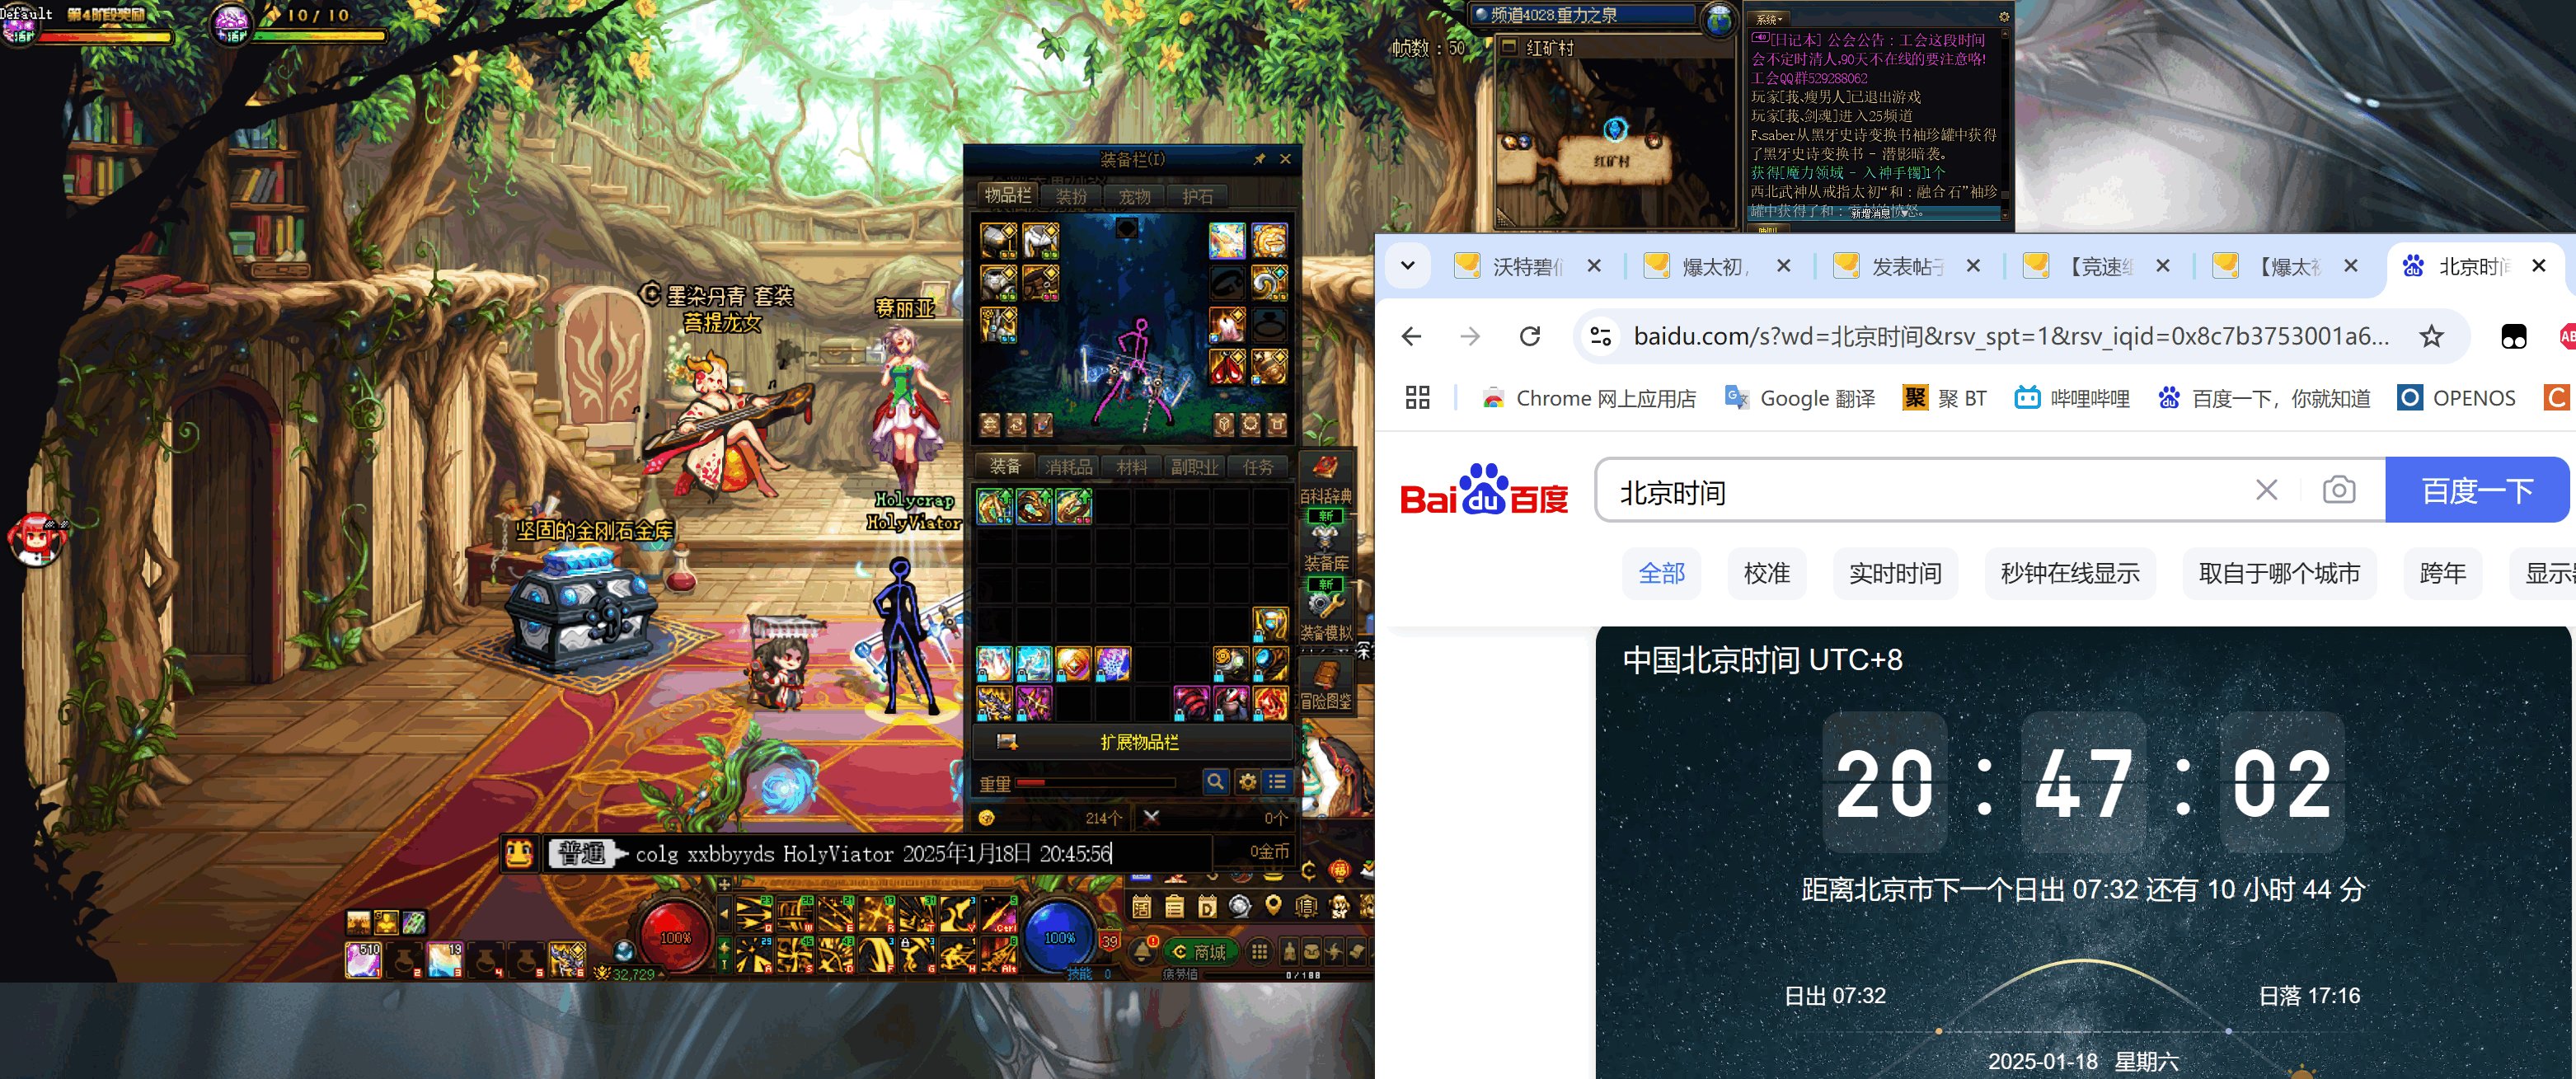Open the inventory settings gear icon
This screenshot has height=1079, width=2576.
point(1247,781)
